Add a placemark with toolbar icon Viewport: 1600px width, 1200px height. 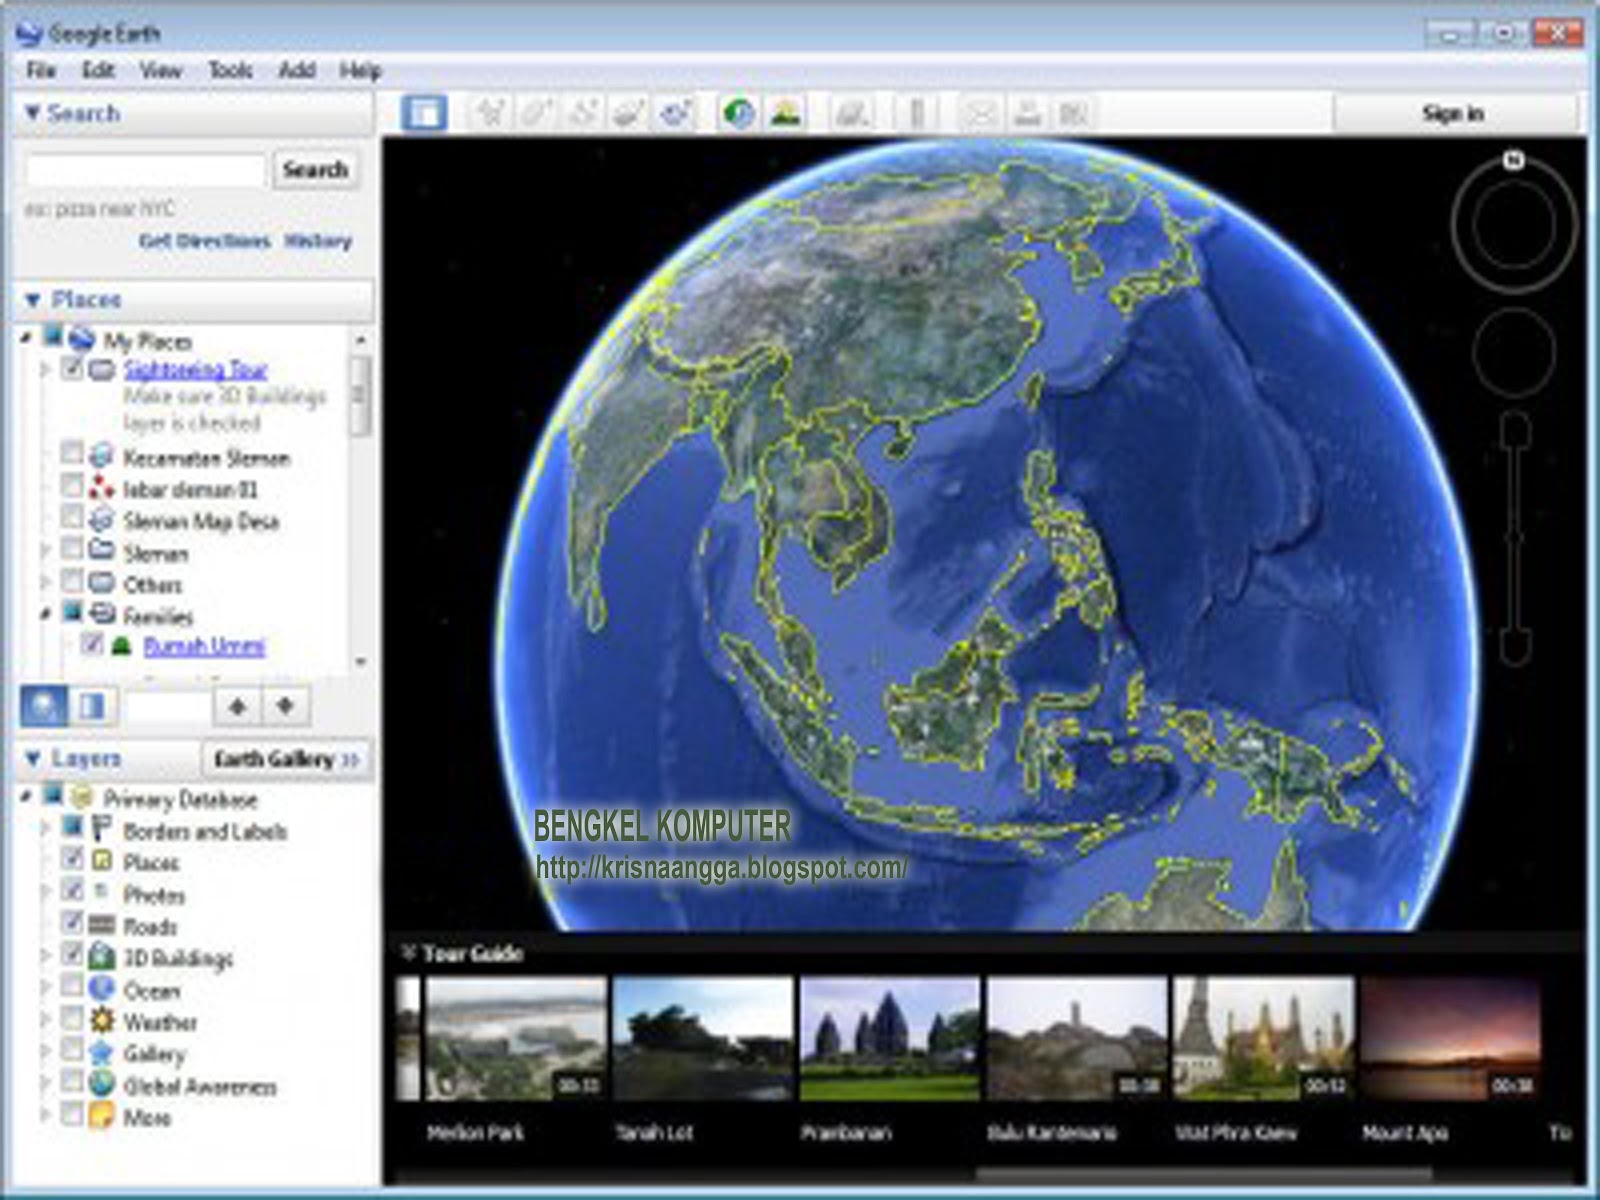point(491,113)
